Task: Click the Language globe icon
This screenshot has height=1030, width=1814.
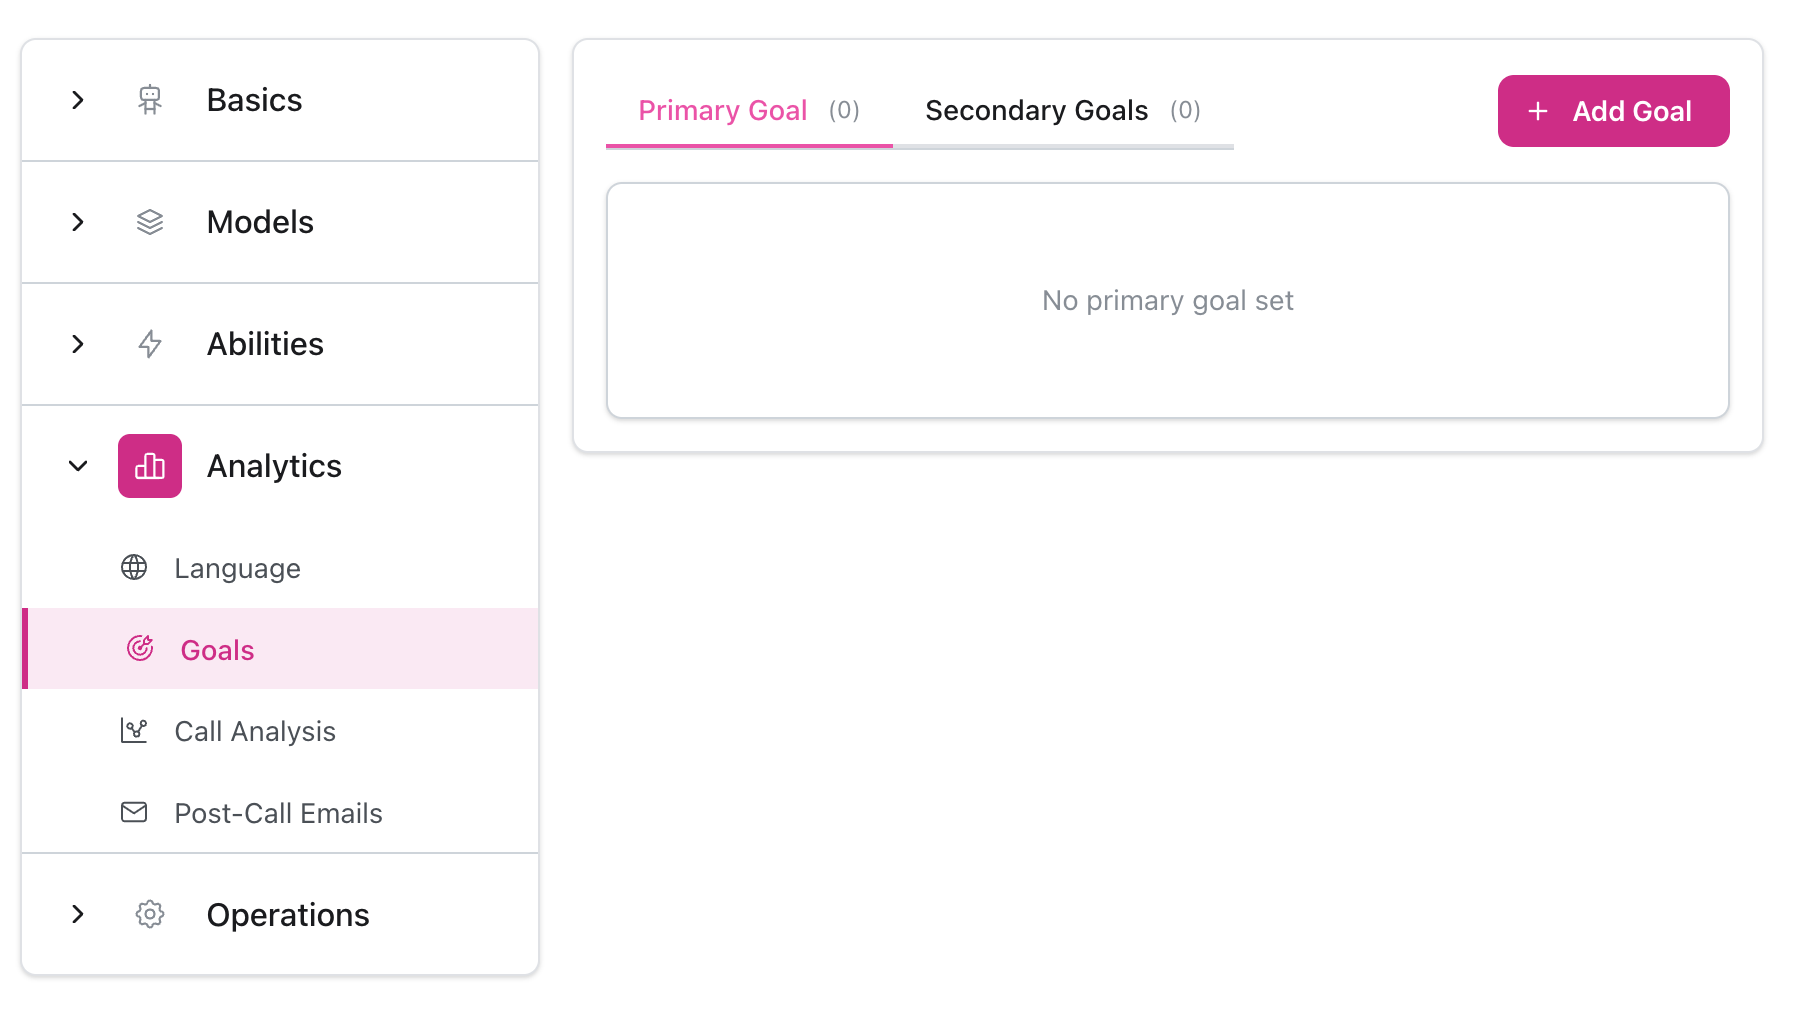Action: tap(134, 568)
